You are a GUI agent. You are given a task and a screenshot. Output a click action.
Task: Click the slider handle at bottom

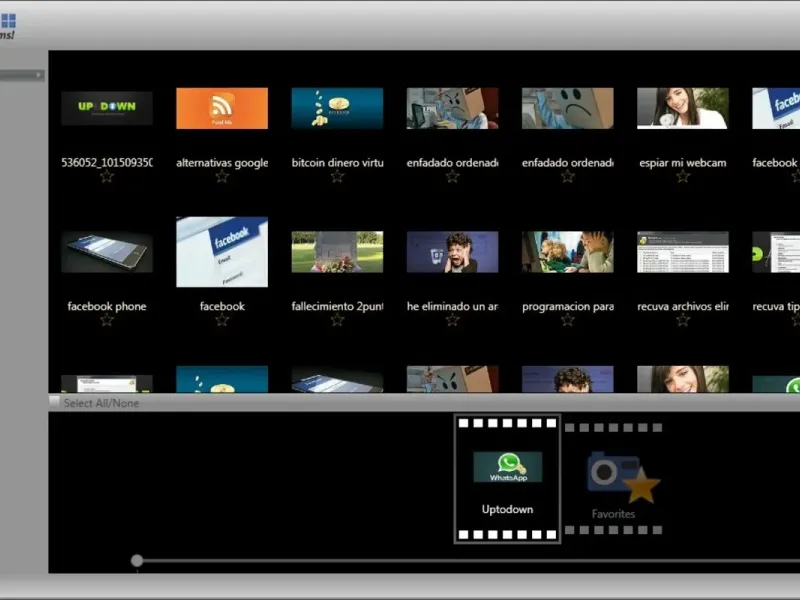[x=137, y=560]
